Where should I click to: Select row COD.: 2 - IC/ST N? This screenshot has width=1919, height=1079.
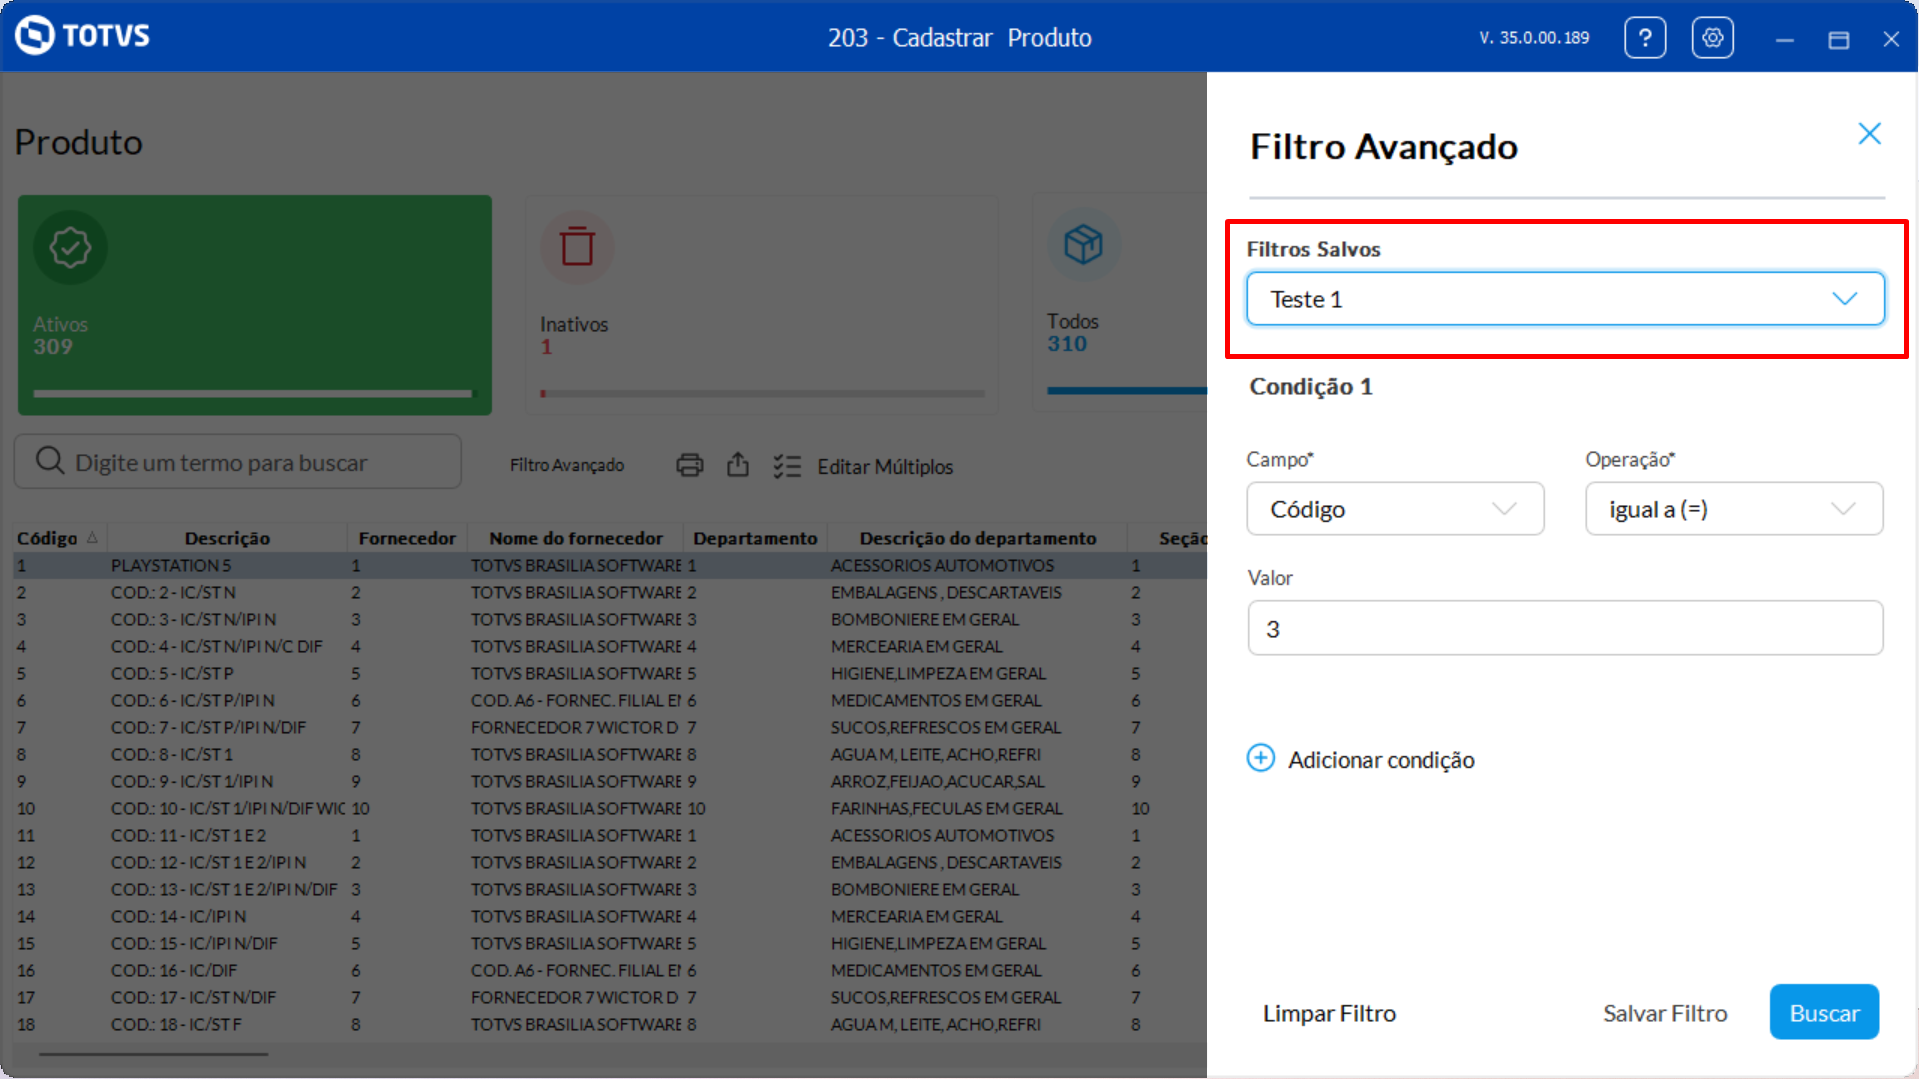[x=610, y=592]
